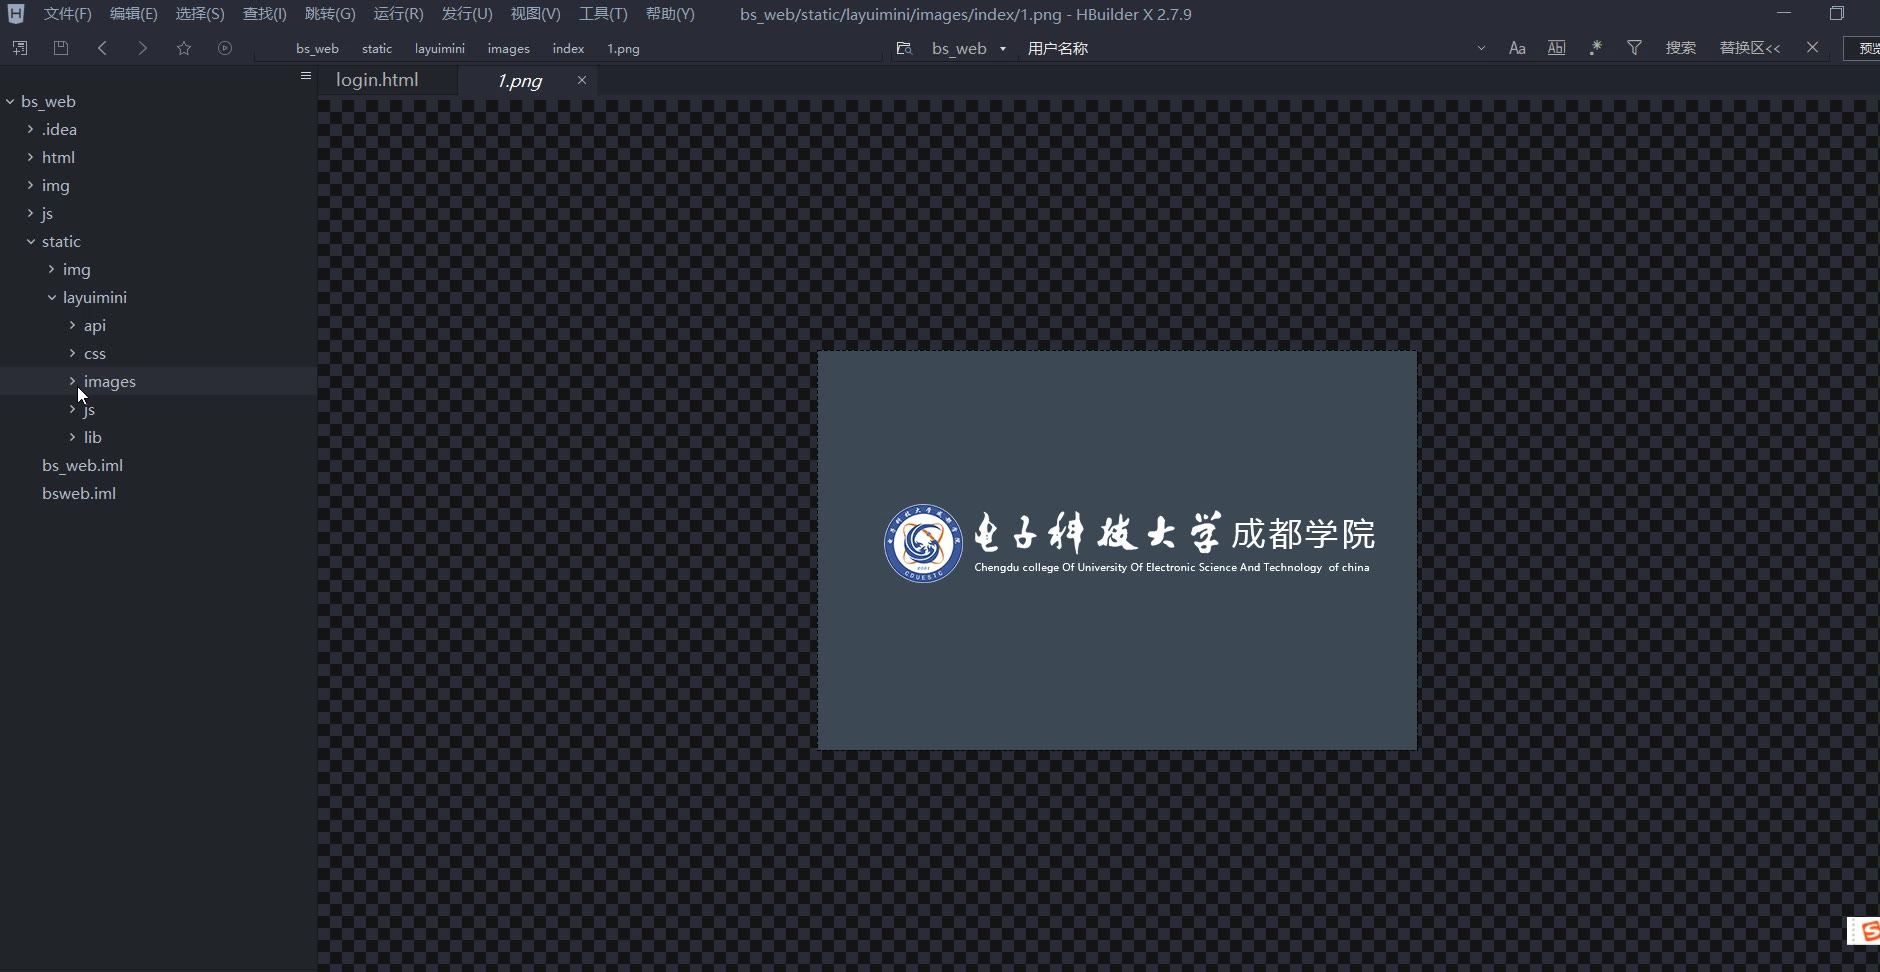Image resolution: width=1880 pixels, height=972 pixels.
Task: Switch to the login.html tab
Action: pyautogui.click(x=377, y=80)
